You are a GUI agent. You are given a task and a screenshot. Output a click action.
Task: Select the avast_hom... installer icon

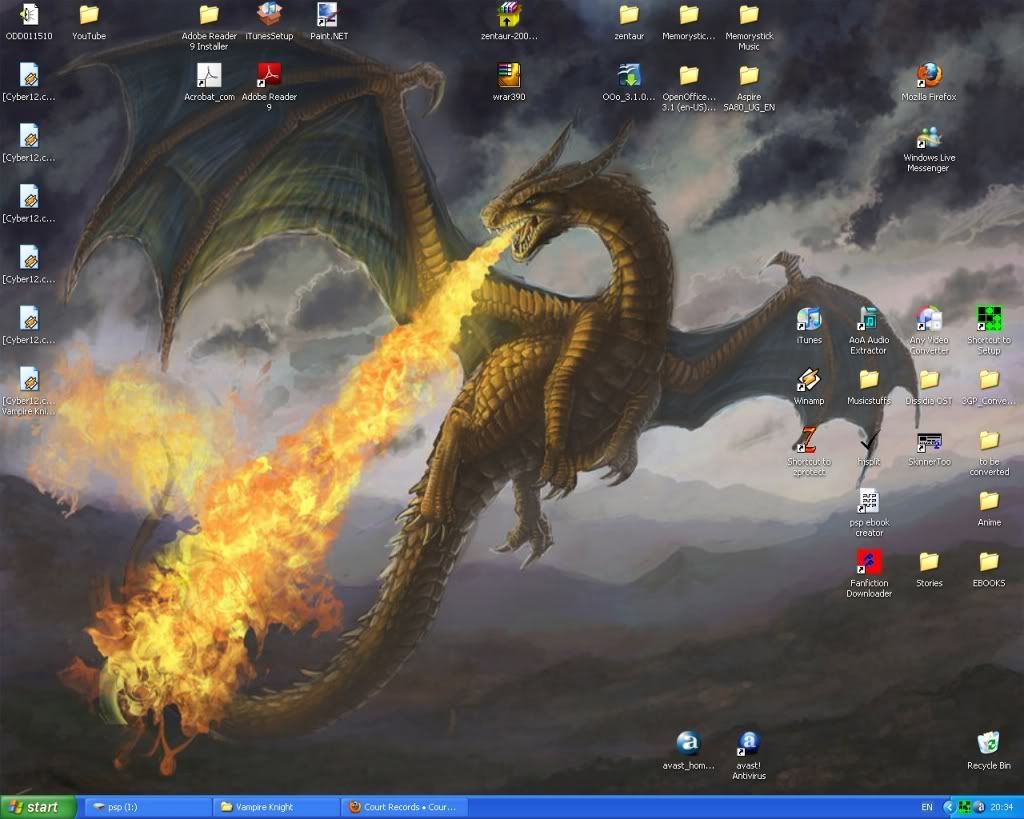coord(688,743)
